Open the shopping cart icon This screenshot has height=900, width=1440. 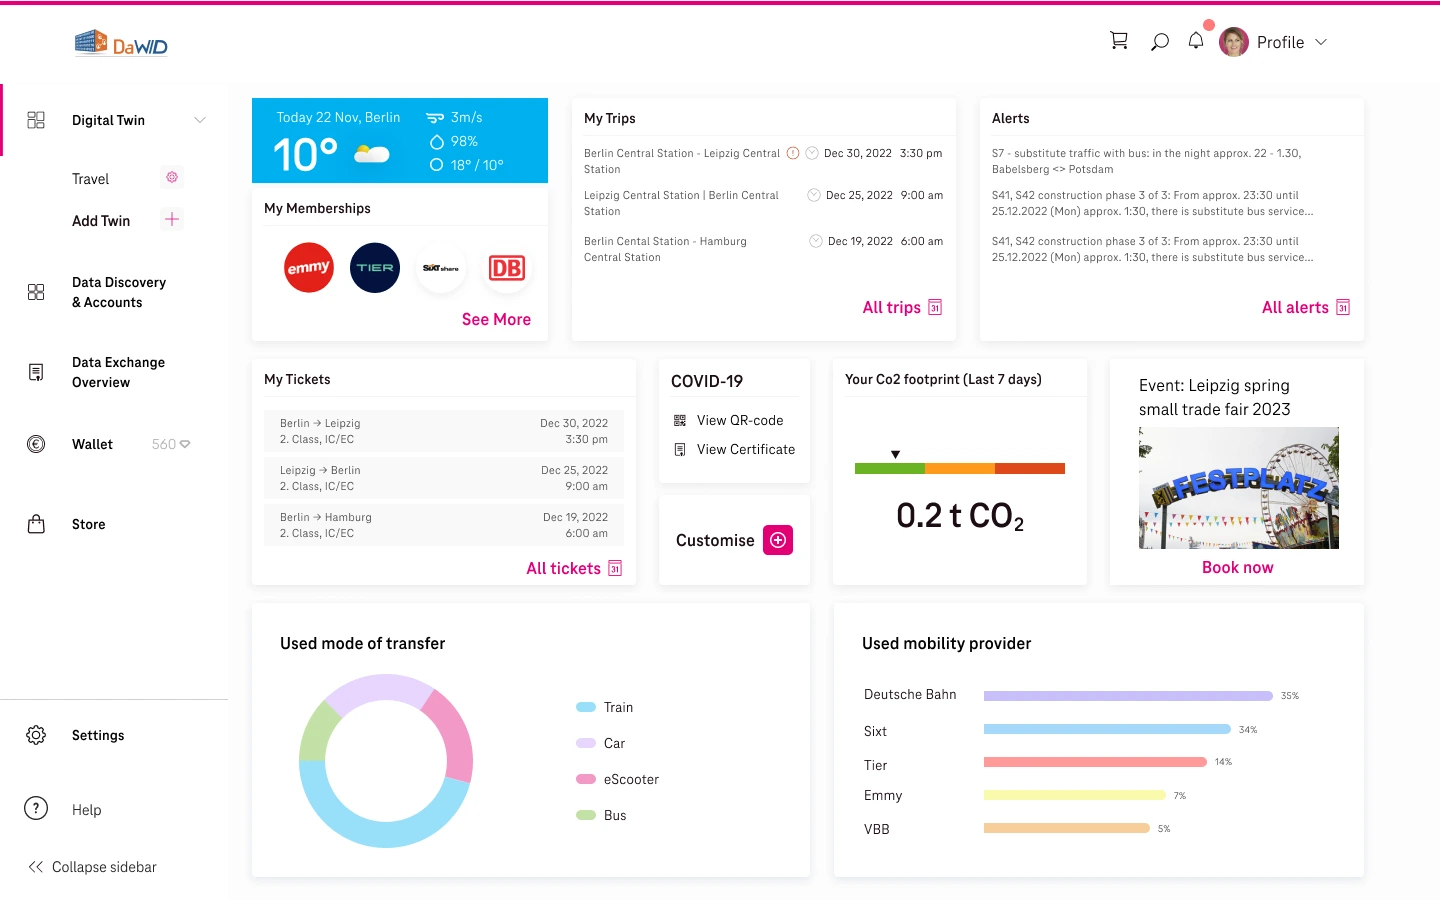[1119, 41]
